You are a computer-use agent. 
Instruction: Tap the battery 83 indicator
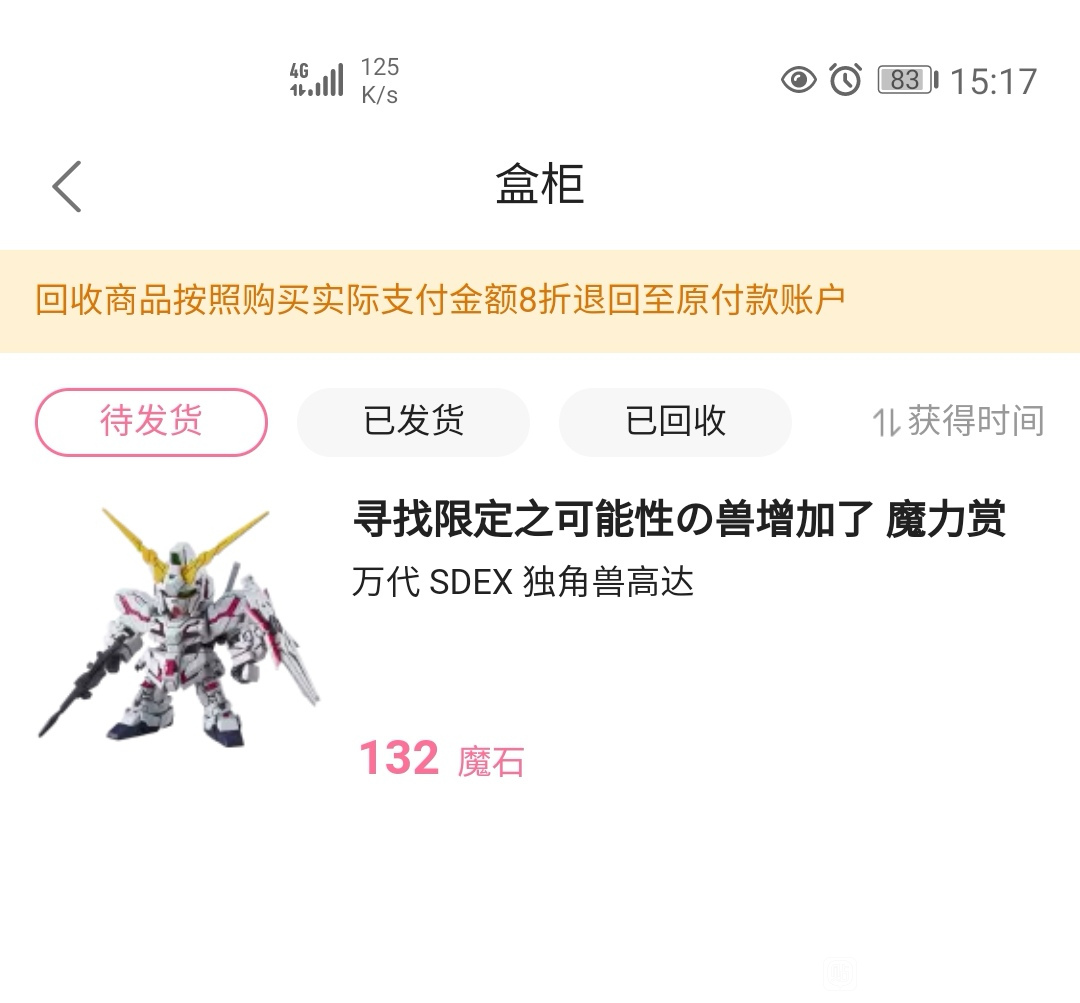(908, 80)
